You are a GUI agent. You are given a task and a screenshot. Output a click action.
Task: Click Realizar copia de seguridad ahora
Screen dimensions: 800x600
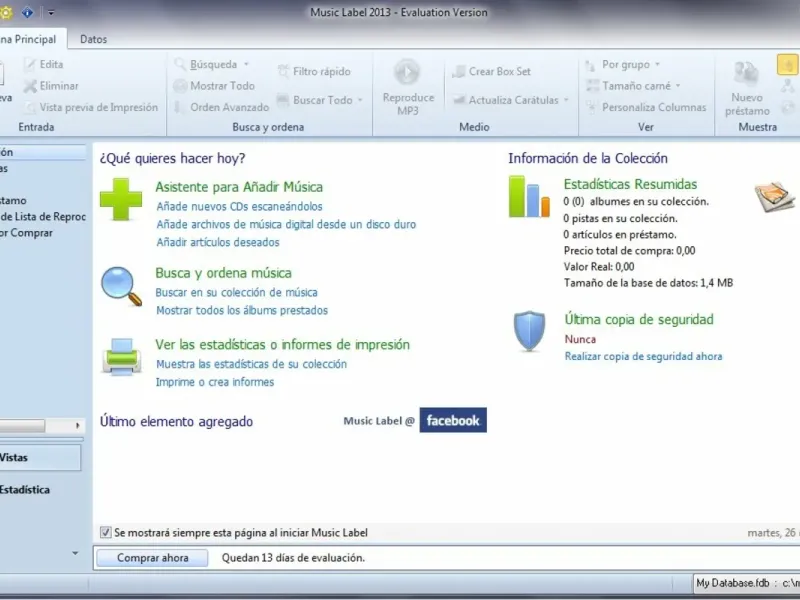click(x=643, y=357)
